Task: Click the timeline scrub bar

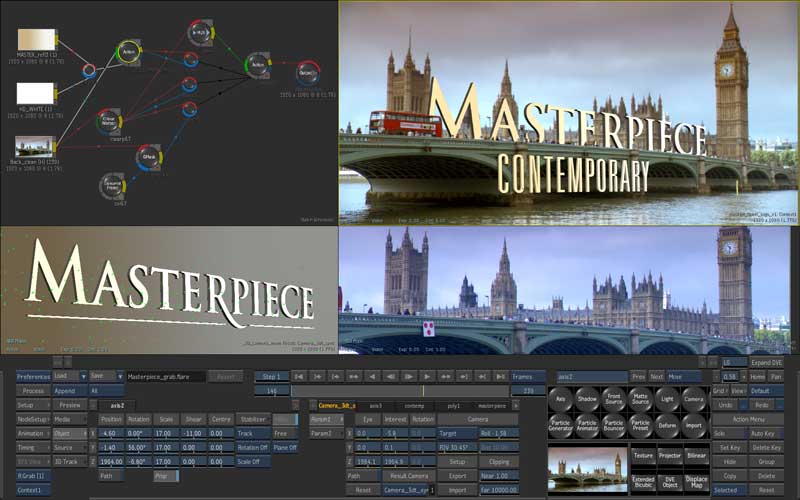Action: [x=400, y=391]
